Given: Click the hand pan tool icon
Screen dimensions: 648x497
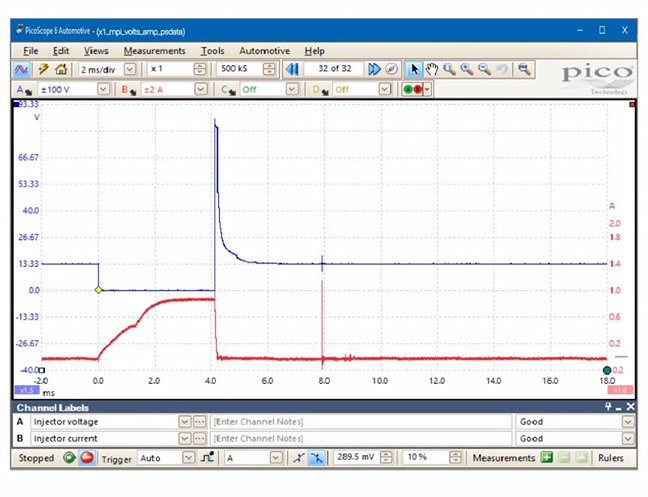Looking at the screenshot, I should 432,69.
